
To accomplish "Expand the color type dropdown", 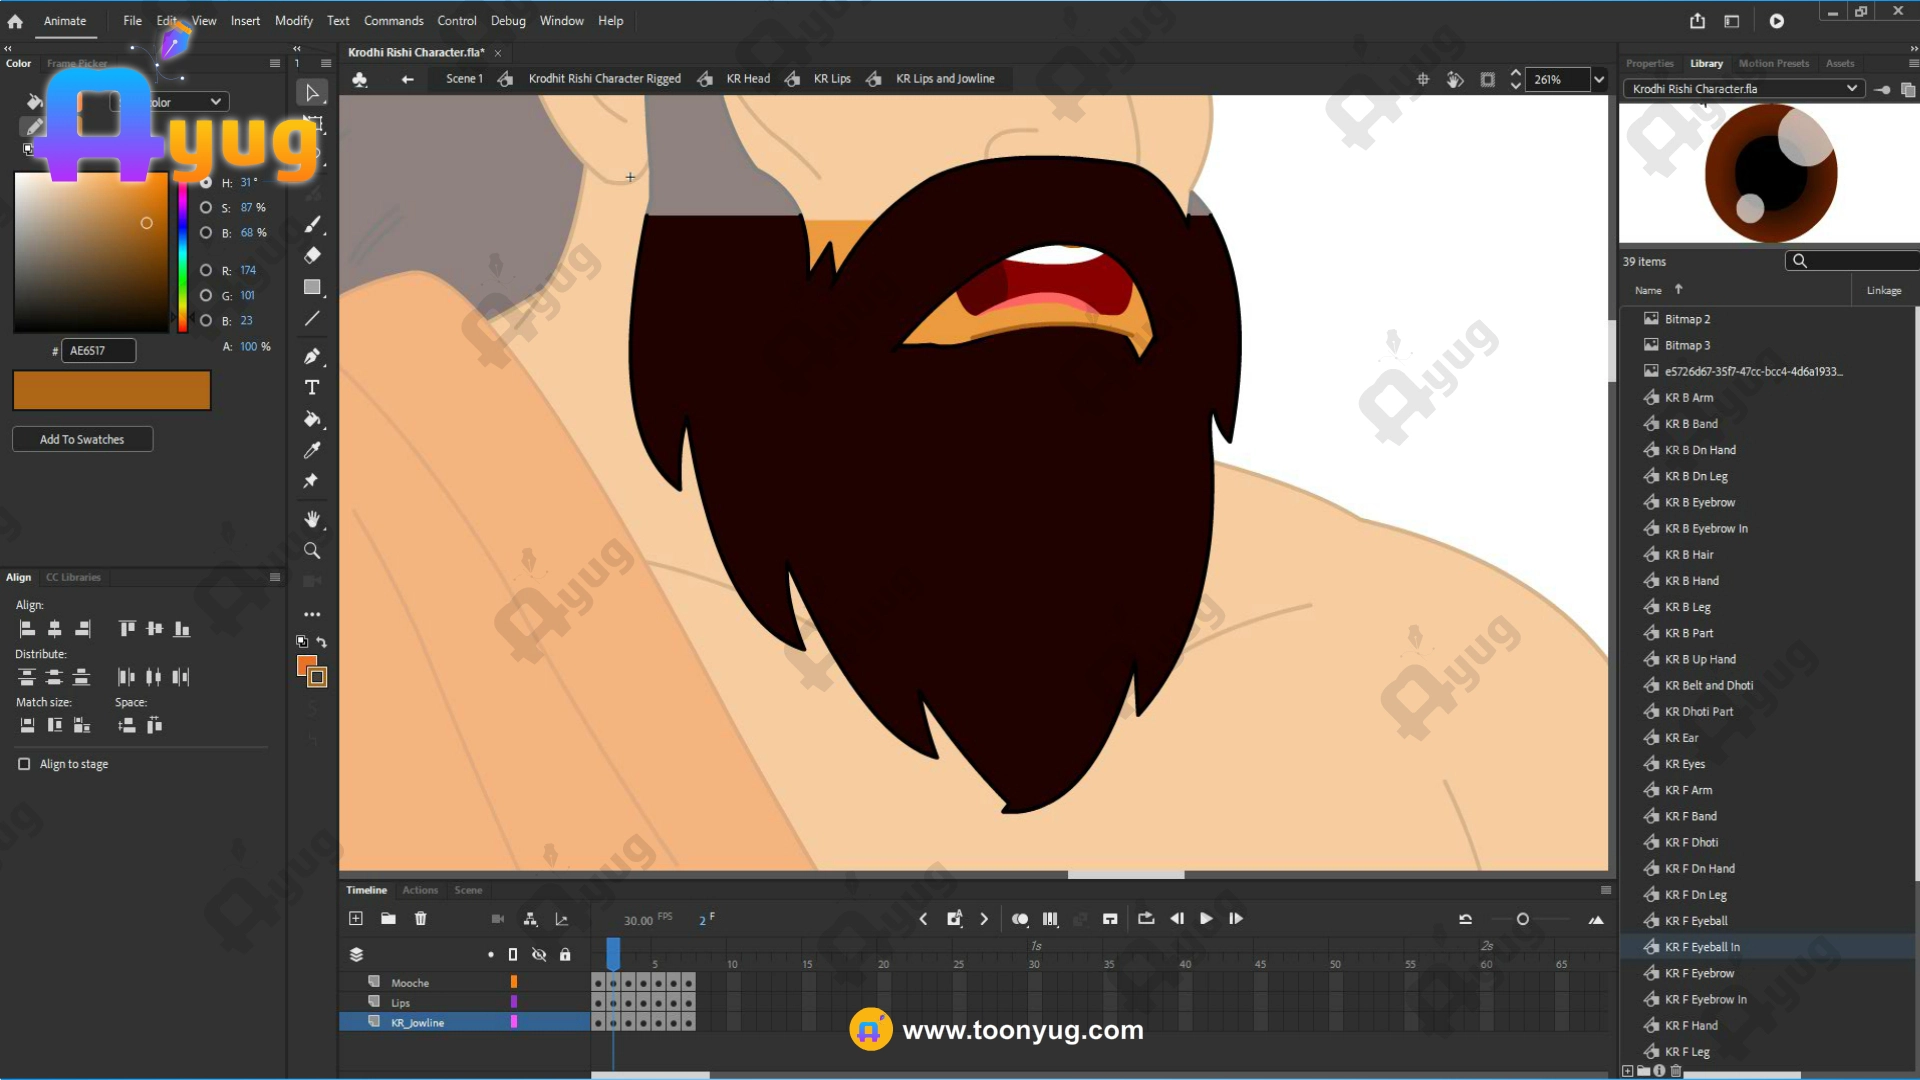I will 215,102.
